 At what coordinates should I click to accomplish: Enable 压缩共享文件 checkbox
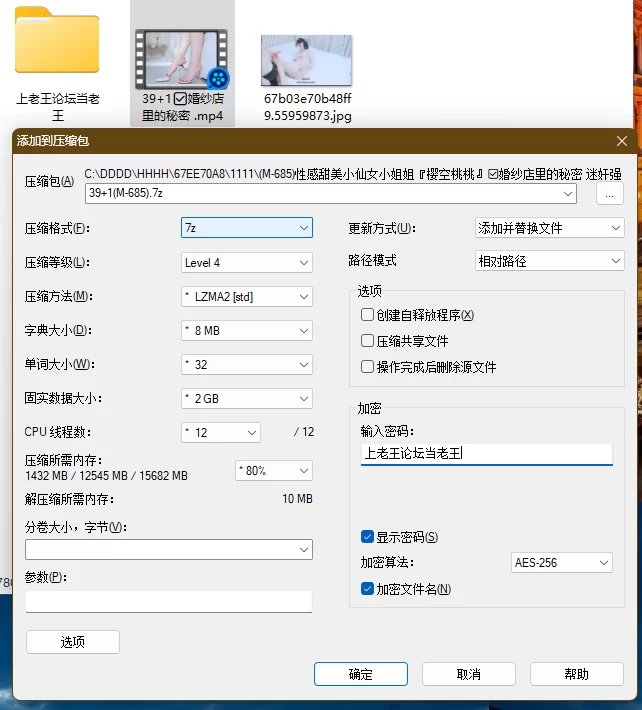click(367, 341)
